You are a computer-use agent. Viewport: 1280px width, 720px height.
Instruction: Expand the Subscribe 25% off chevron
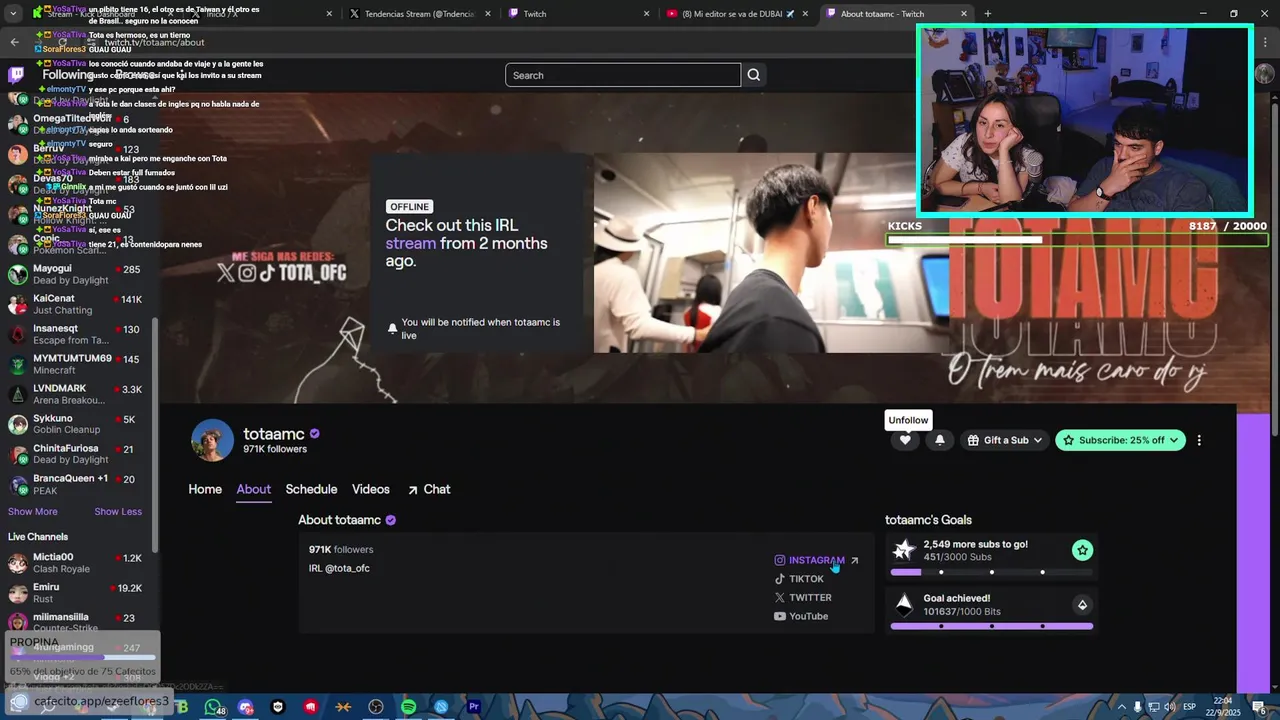pyautogui.click(x=1174, y=440)
